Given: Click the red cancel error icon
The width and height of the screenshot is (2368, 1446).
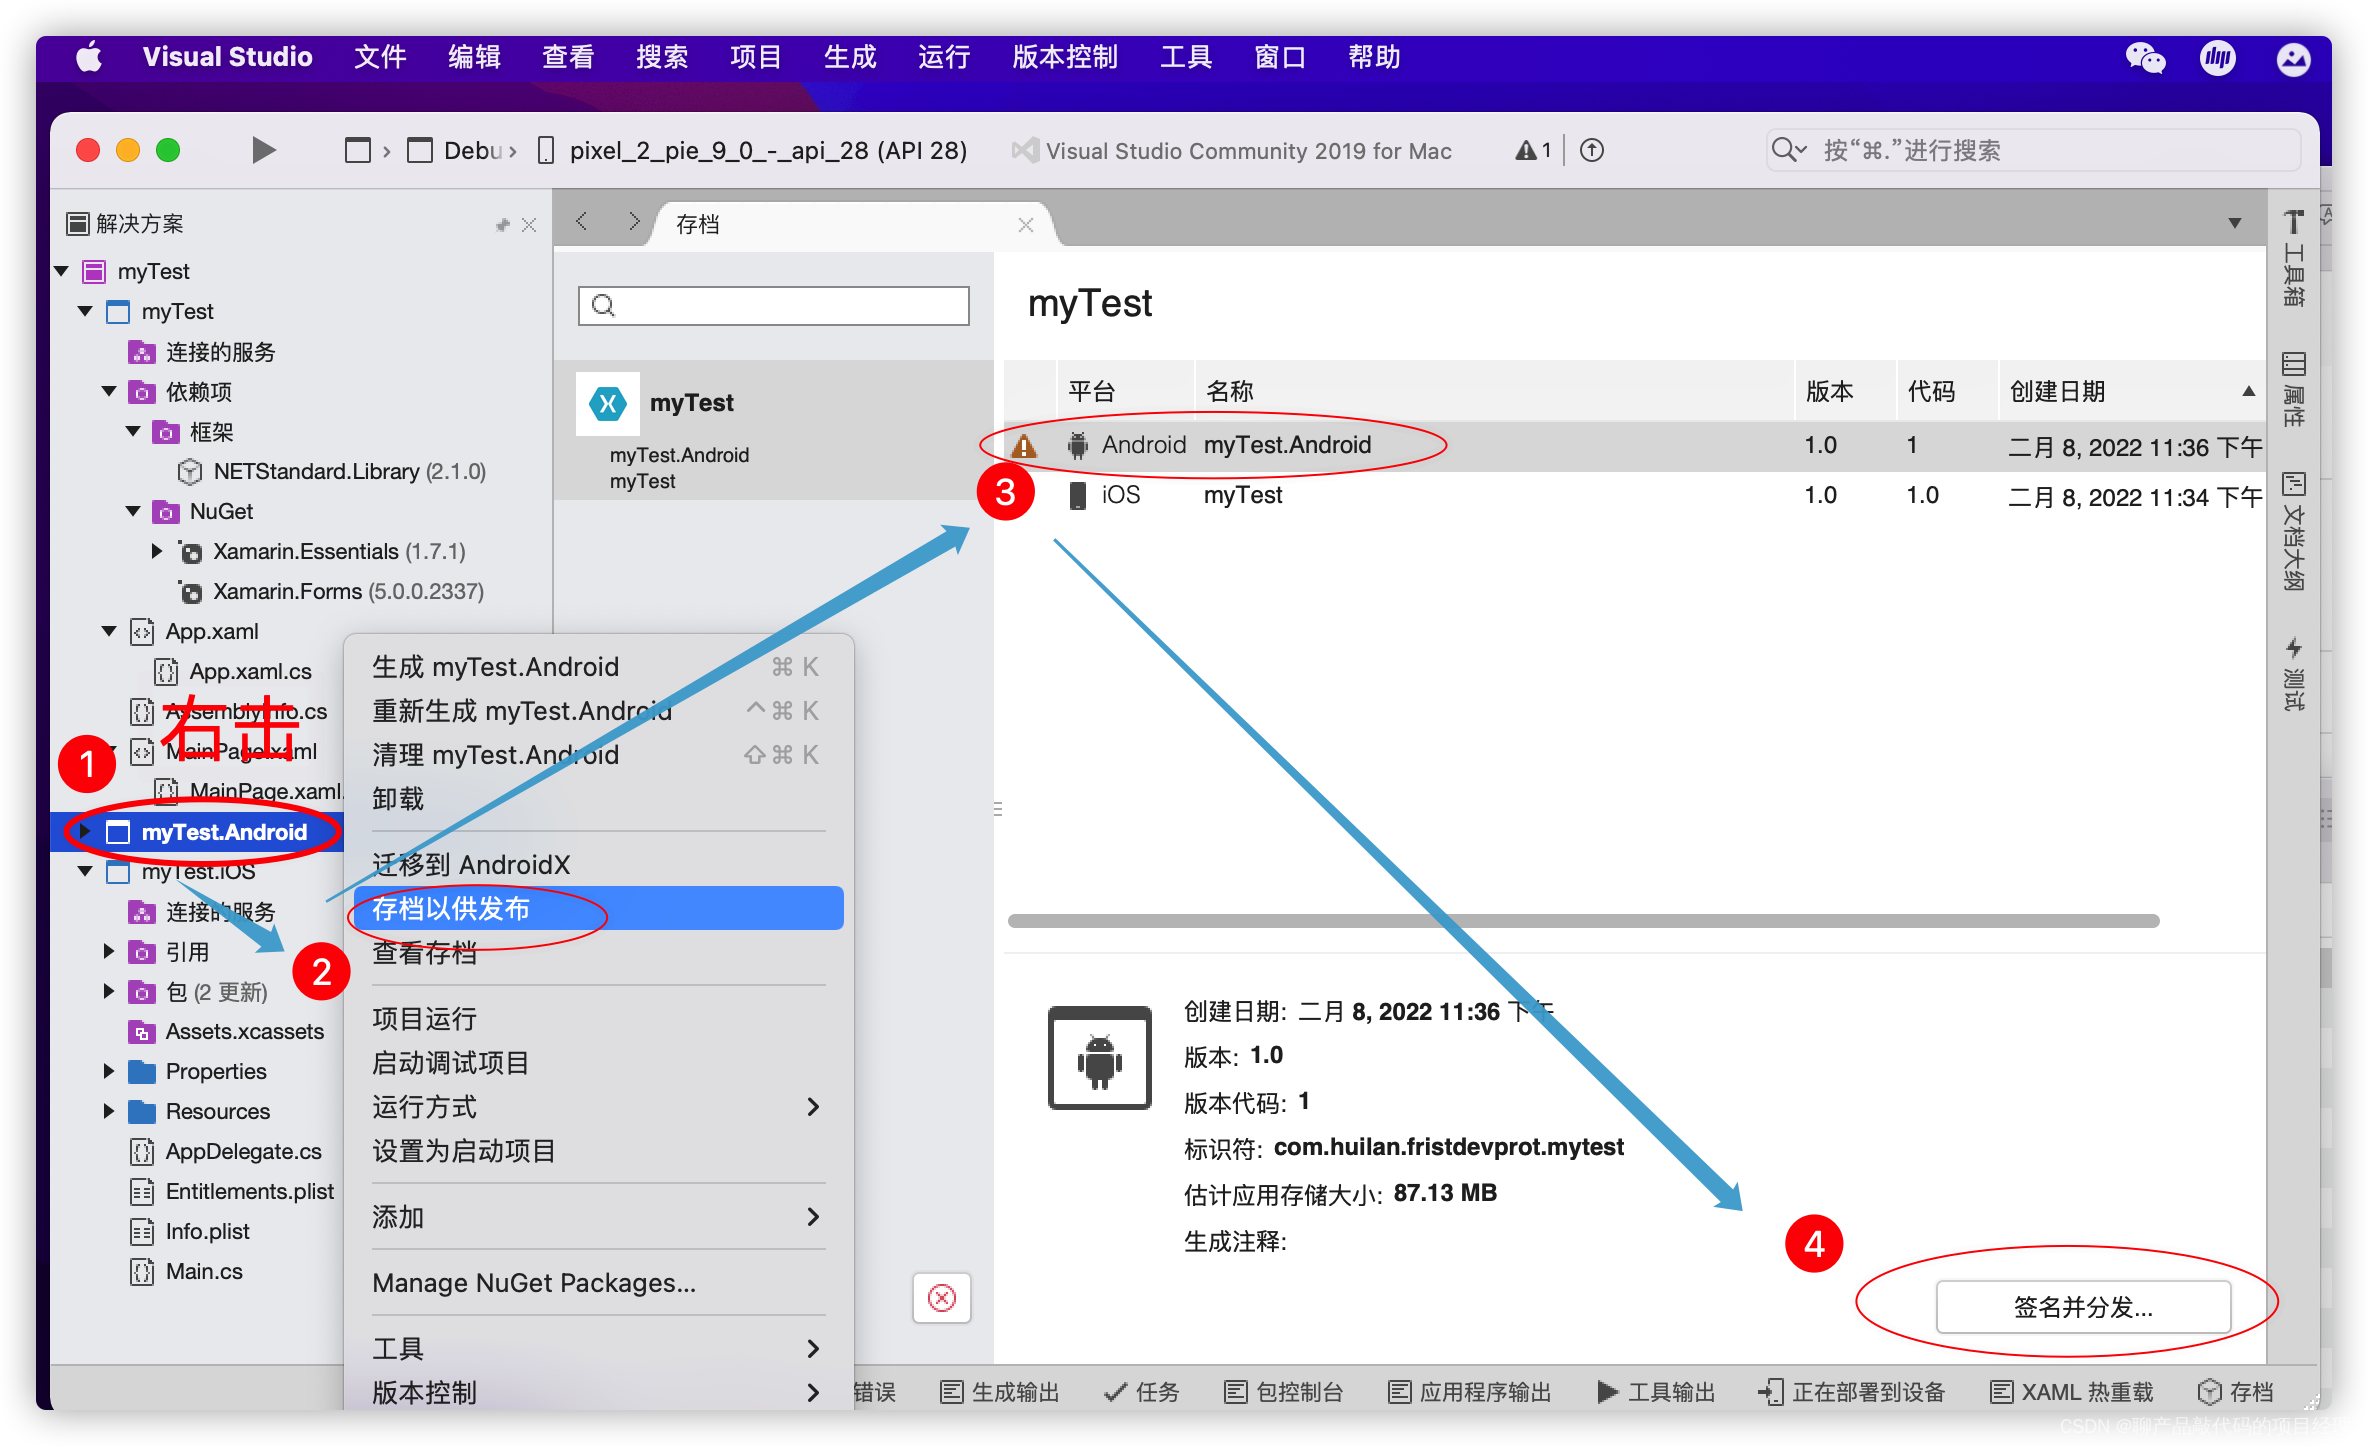Looking at the screenshot, I should (x=942, y=1298).
